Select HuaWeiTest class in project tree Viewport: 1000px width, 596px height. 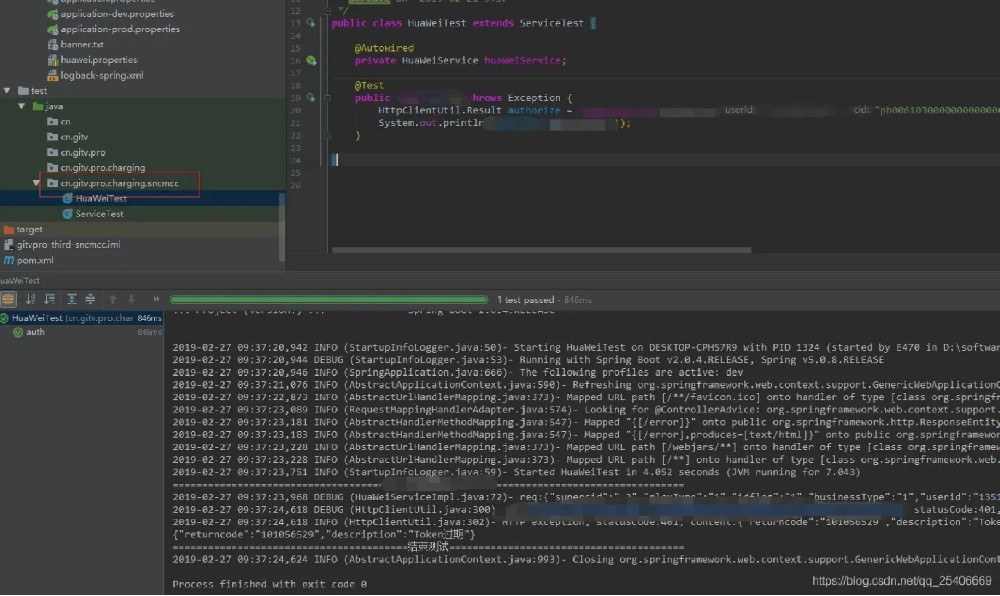101,198
